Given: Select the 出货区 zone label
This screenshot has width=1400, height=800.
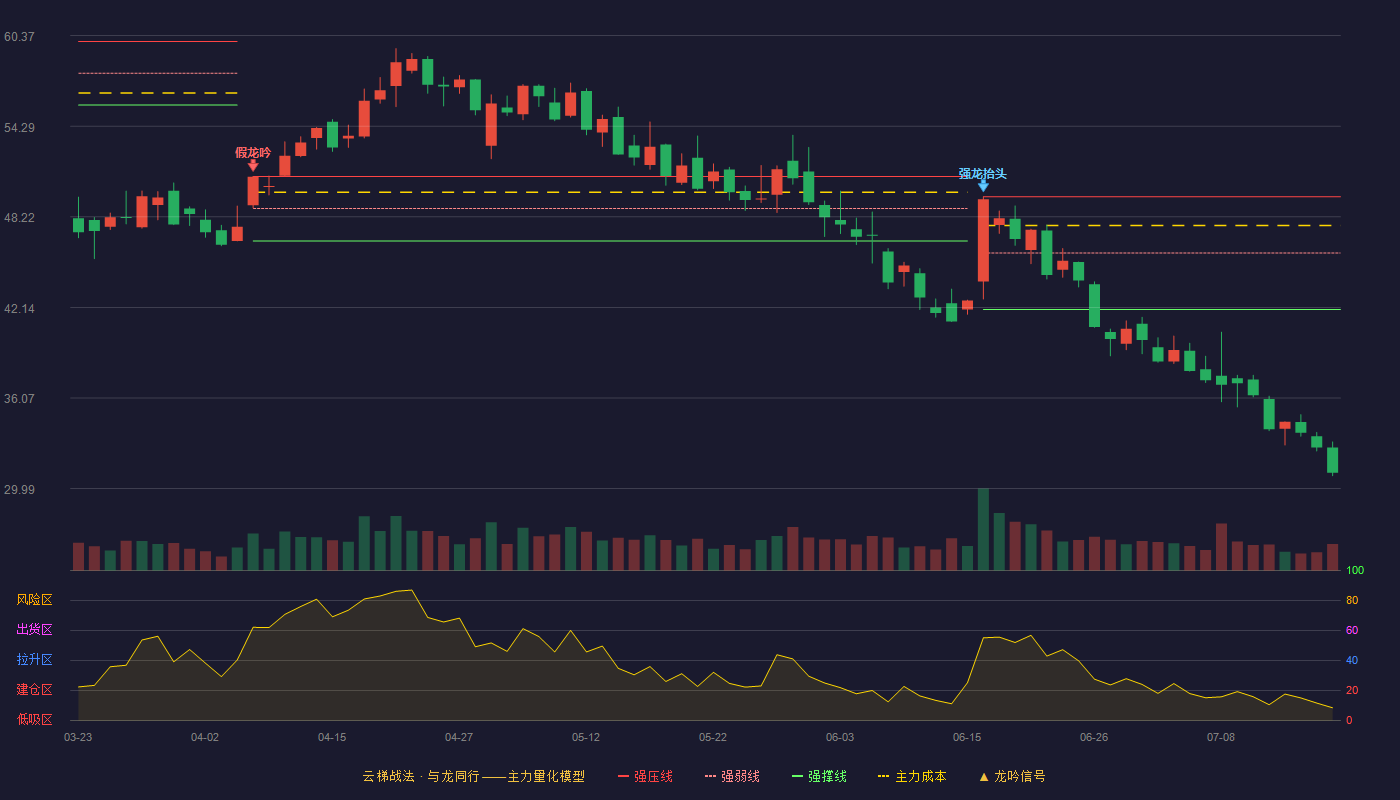Looking at the screenshot, I should pyautogui.click(x=34, y=630).
